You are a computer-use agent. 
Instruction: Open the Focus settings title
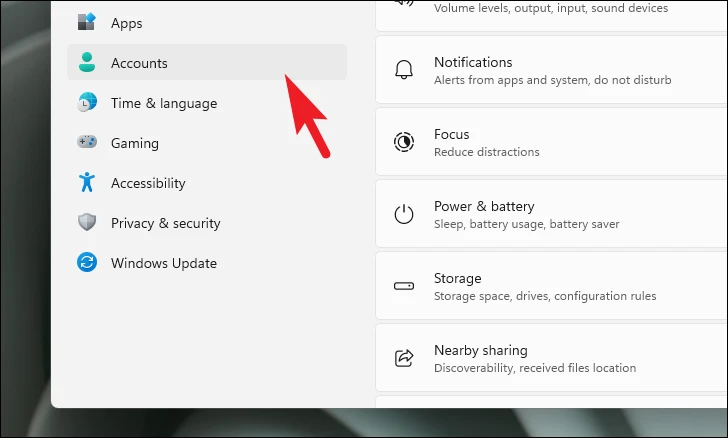click(451, 134)
